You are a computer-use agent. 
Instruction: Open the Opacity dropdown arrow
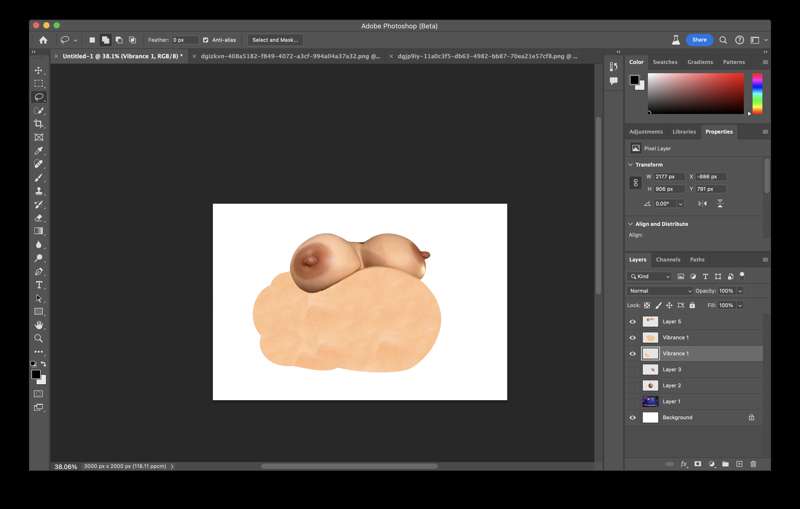pos(740,291)
